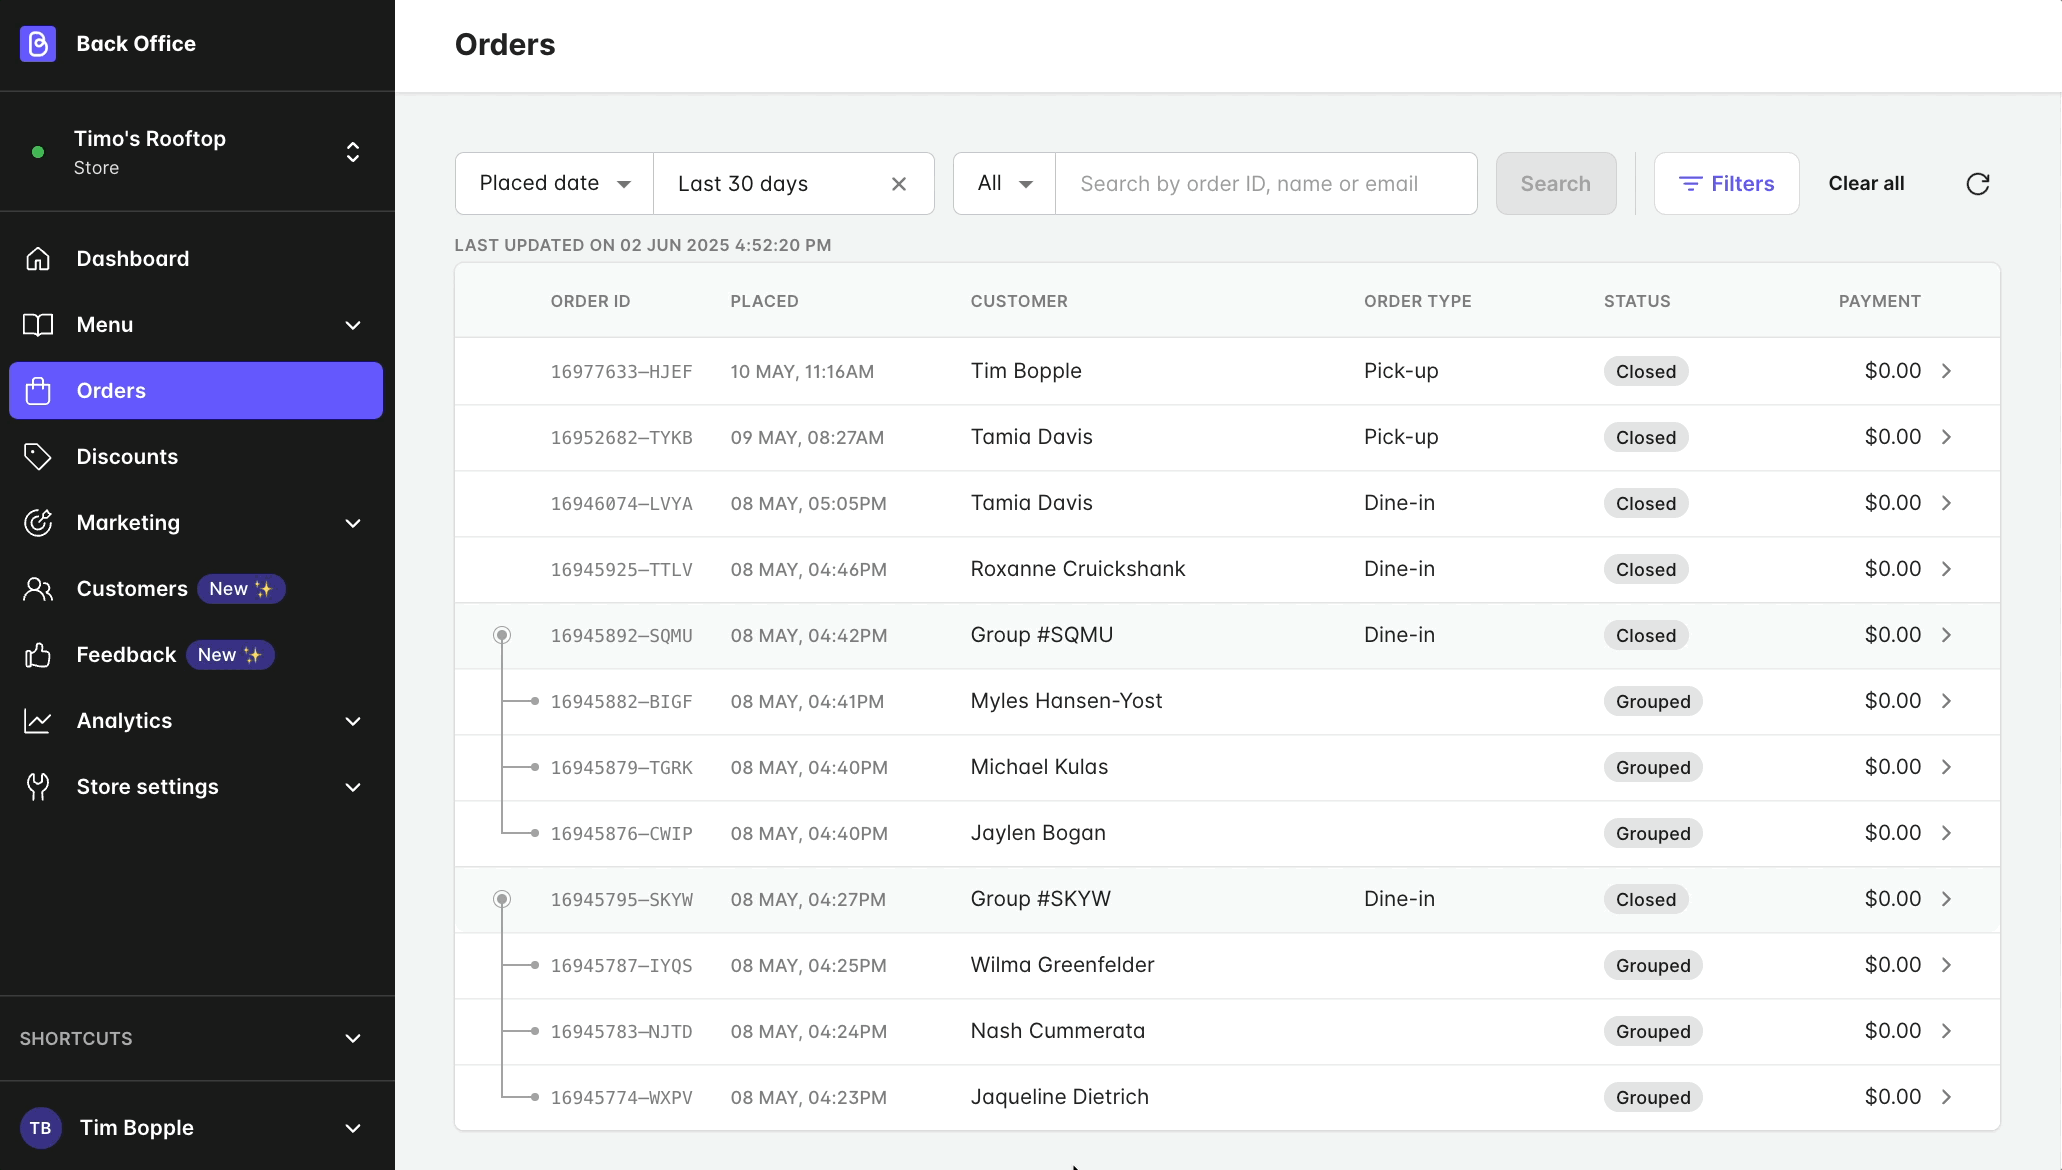Click the Search button
The width and height of the screenshot is (2062, 1170).
pos(1556,184)
